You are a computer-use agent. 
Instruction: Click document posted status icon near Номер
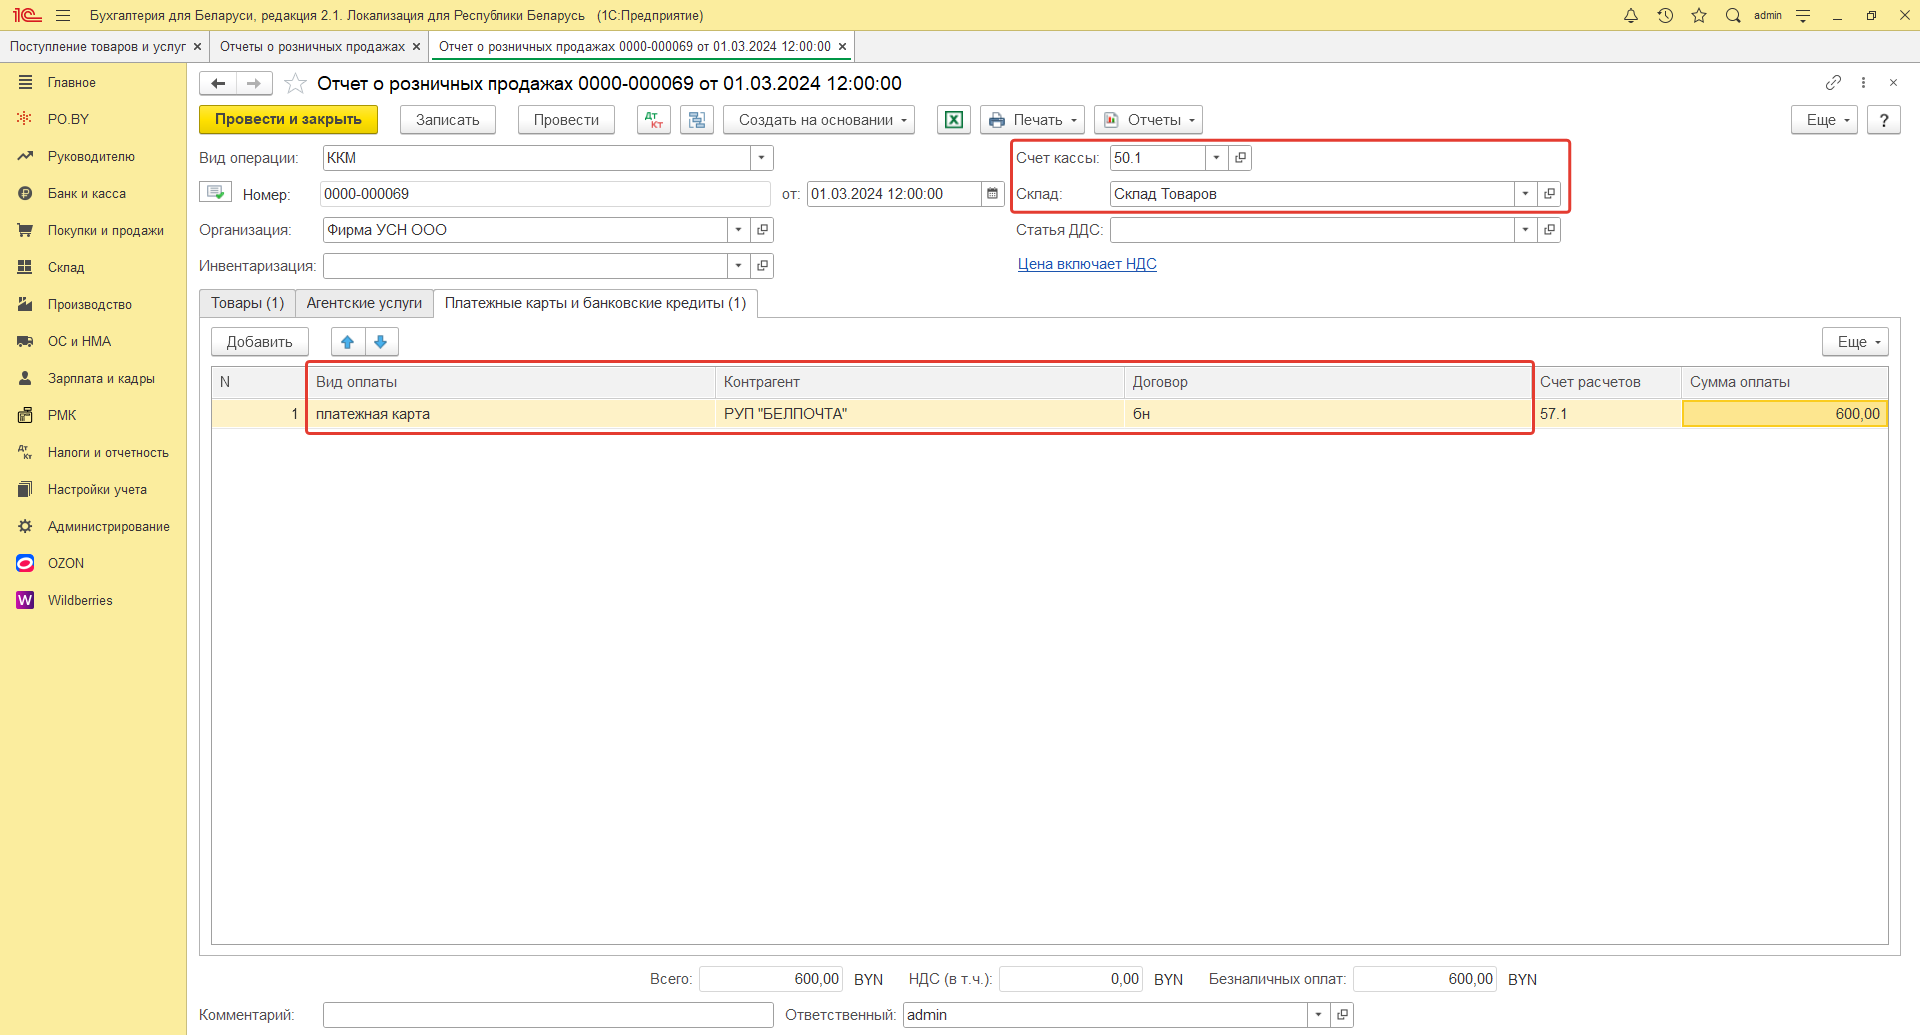pos(215,192)
